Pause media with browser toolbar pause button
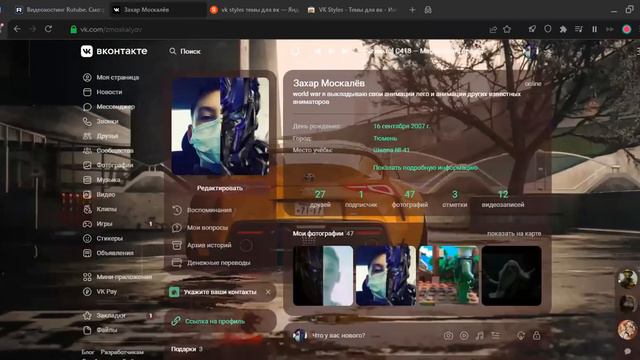 594,29
